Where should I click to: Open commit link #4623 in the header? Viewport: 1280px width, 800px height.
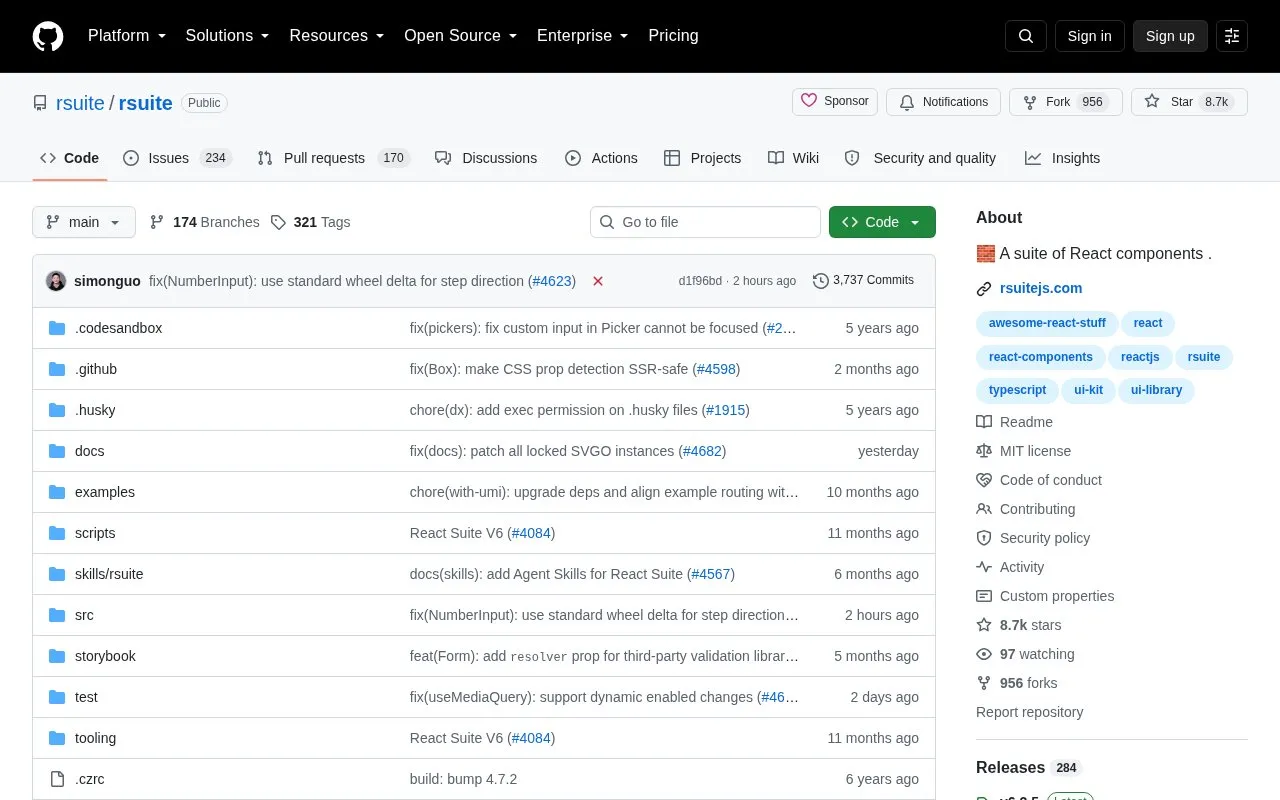(552, 281)
